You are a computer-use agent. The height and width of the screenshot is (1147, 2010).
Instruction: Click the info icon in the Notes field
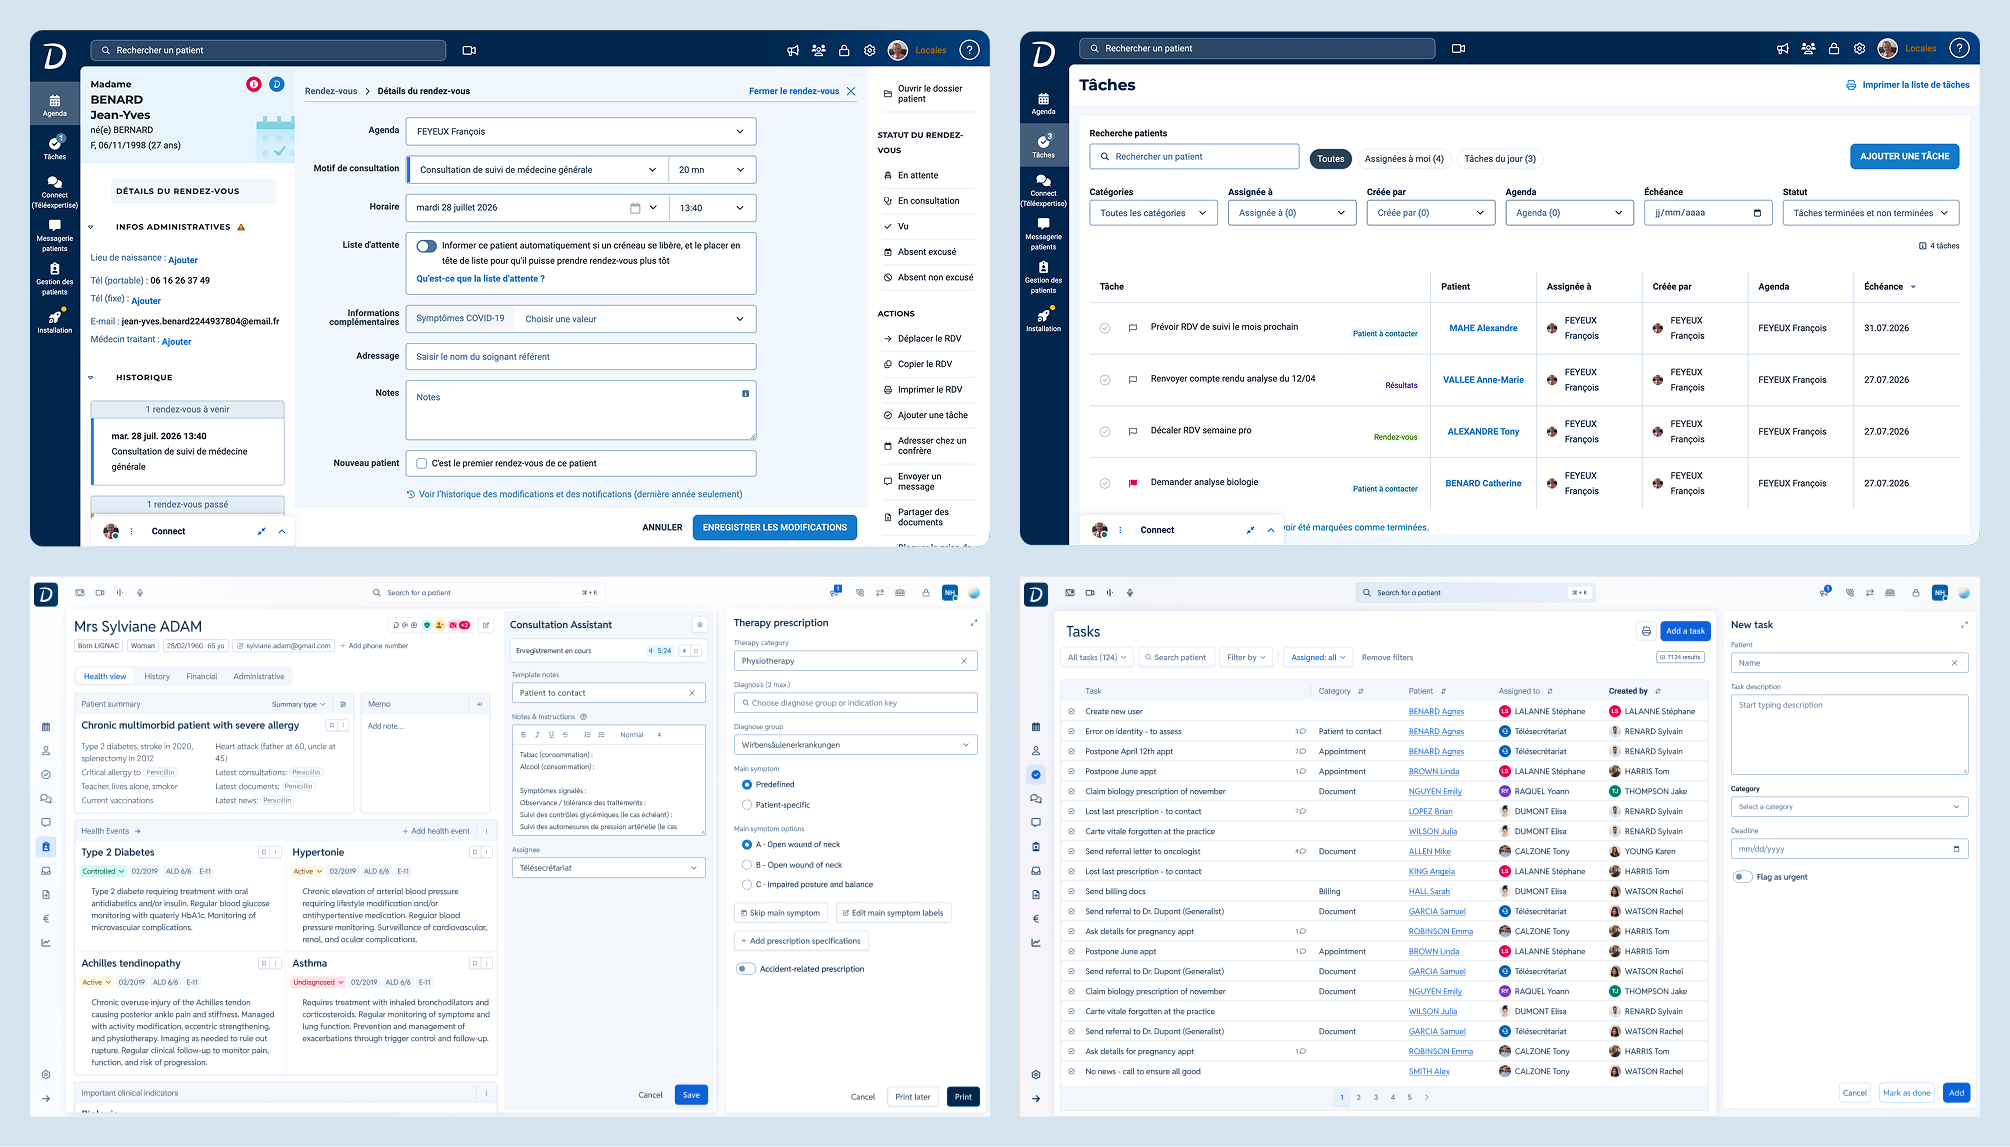tap(745, 394)
